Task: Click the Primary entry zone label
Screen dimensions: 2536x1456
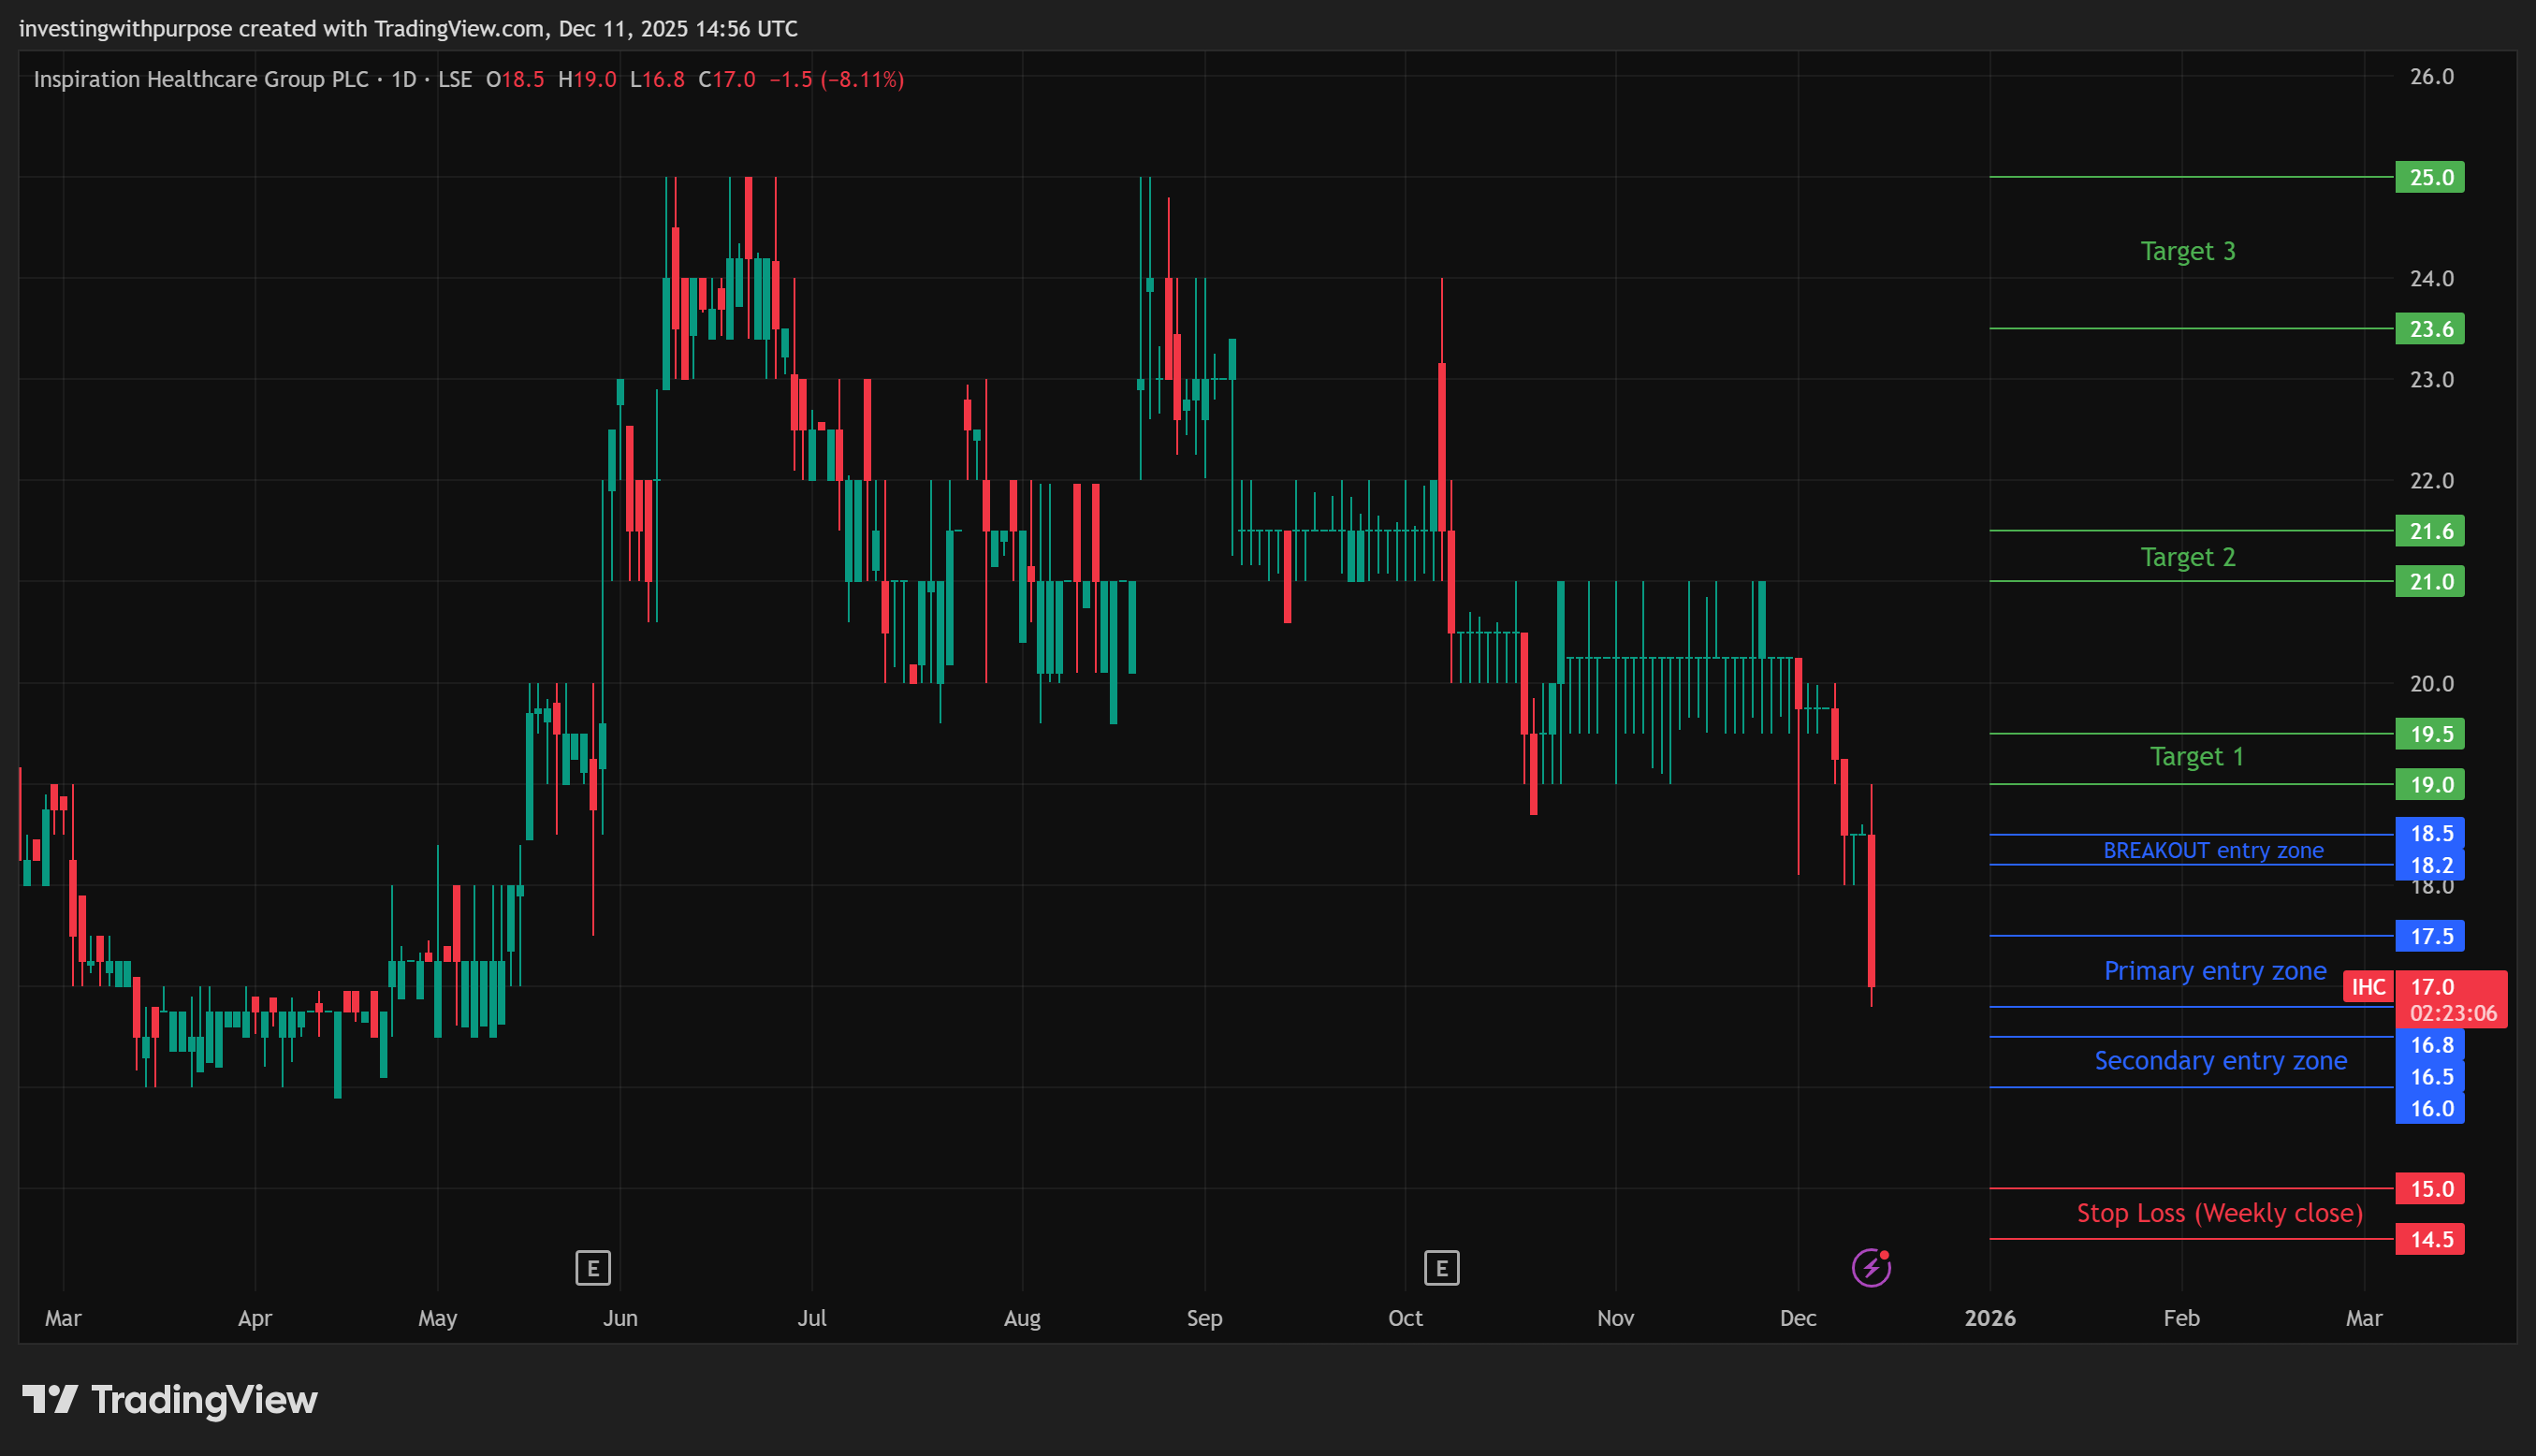Action: [x=2215, y=971]
